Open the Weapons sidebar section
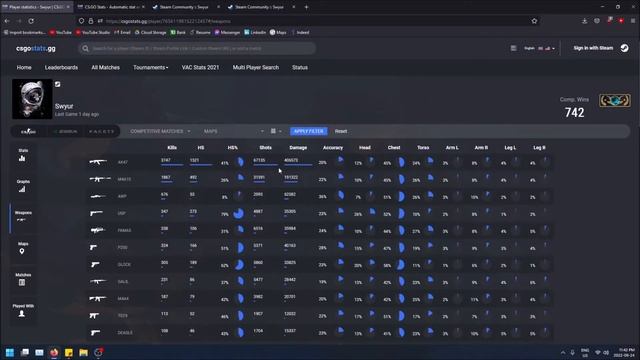The width and height of the screenshot is (640, 360). click(x=22, y=216)
